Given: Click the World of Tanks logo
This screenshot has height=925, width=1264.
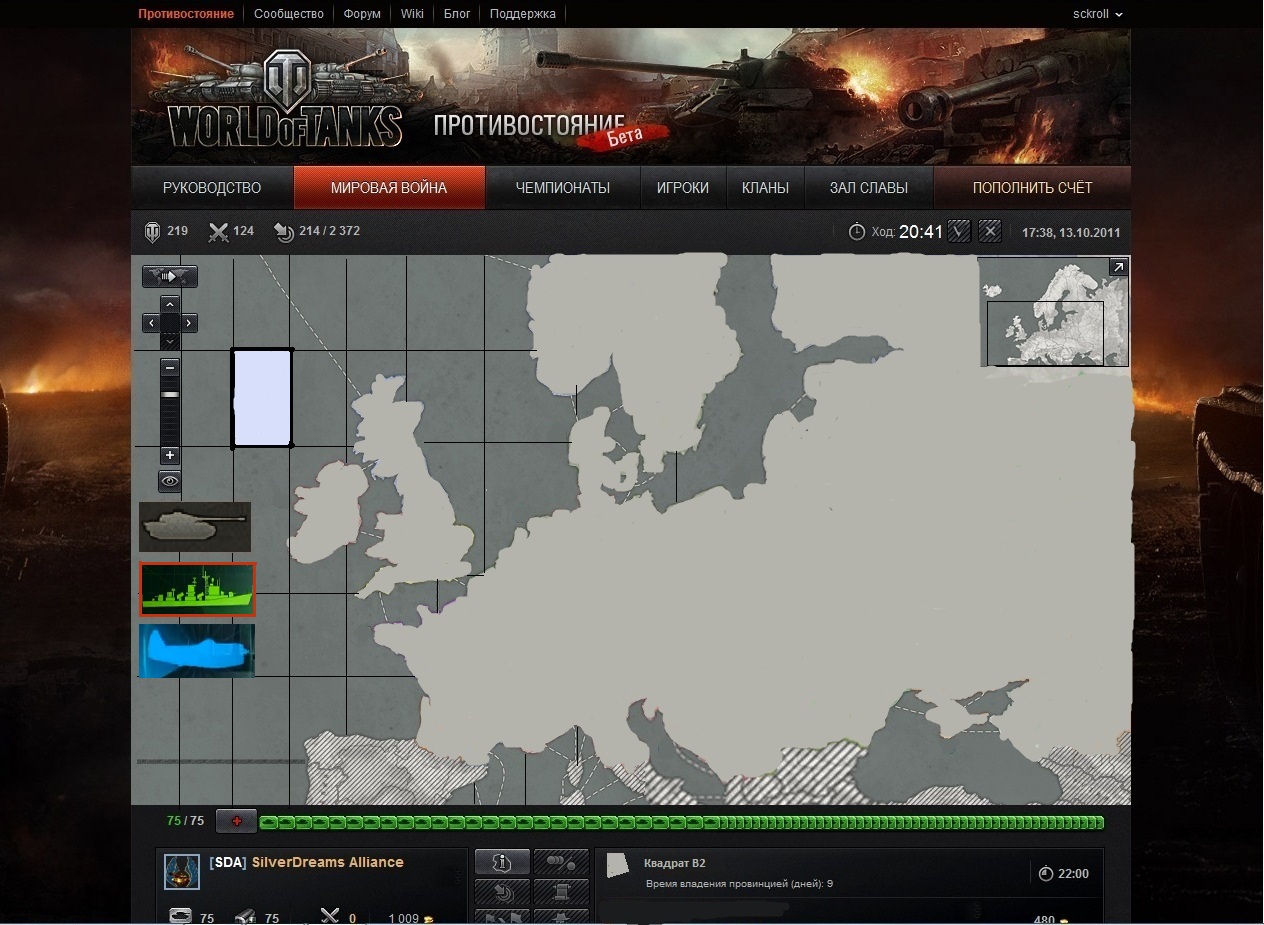Looking at the screenshot, I should click(x=285, y=100).
